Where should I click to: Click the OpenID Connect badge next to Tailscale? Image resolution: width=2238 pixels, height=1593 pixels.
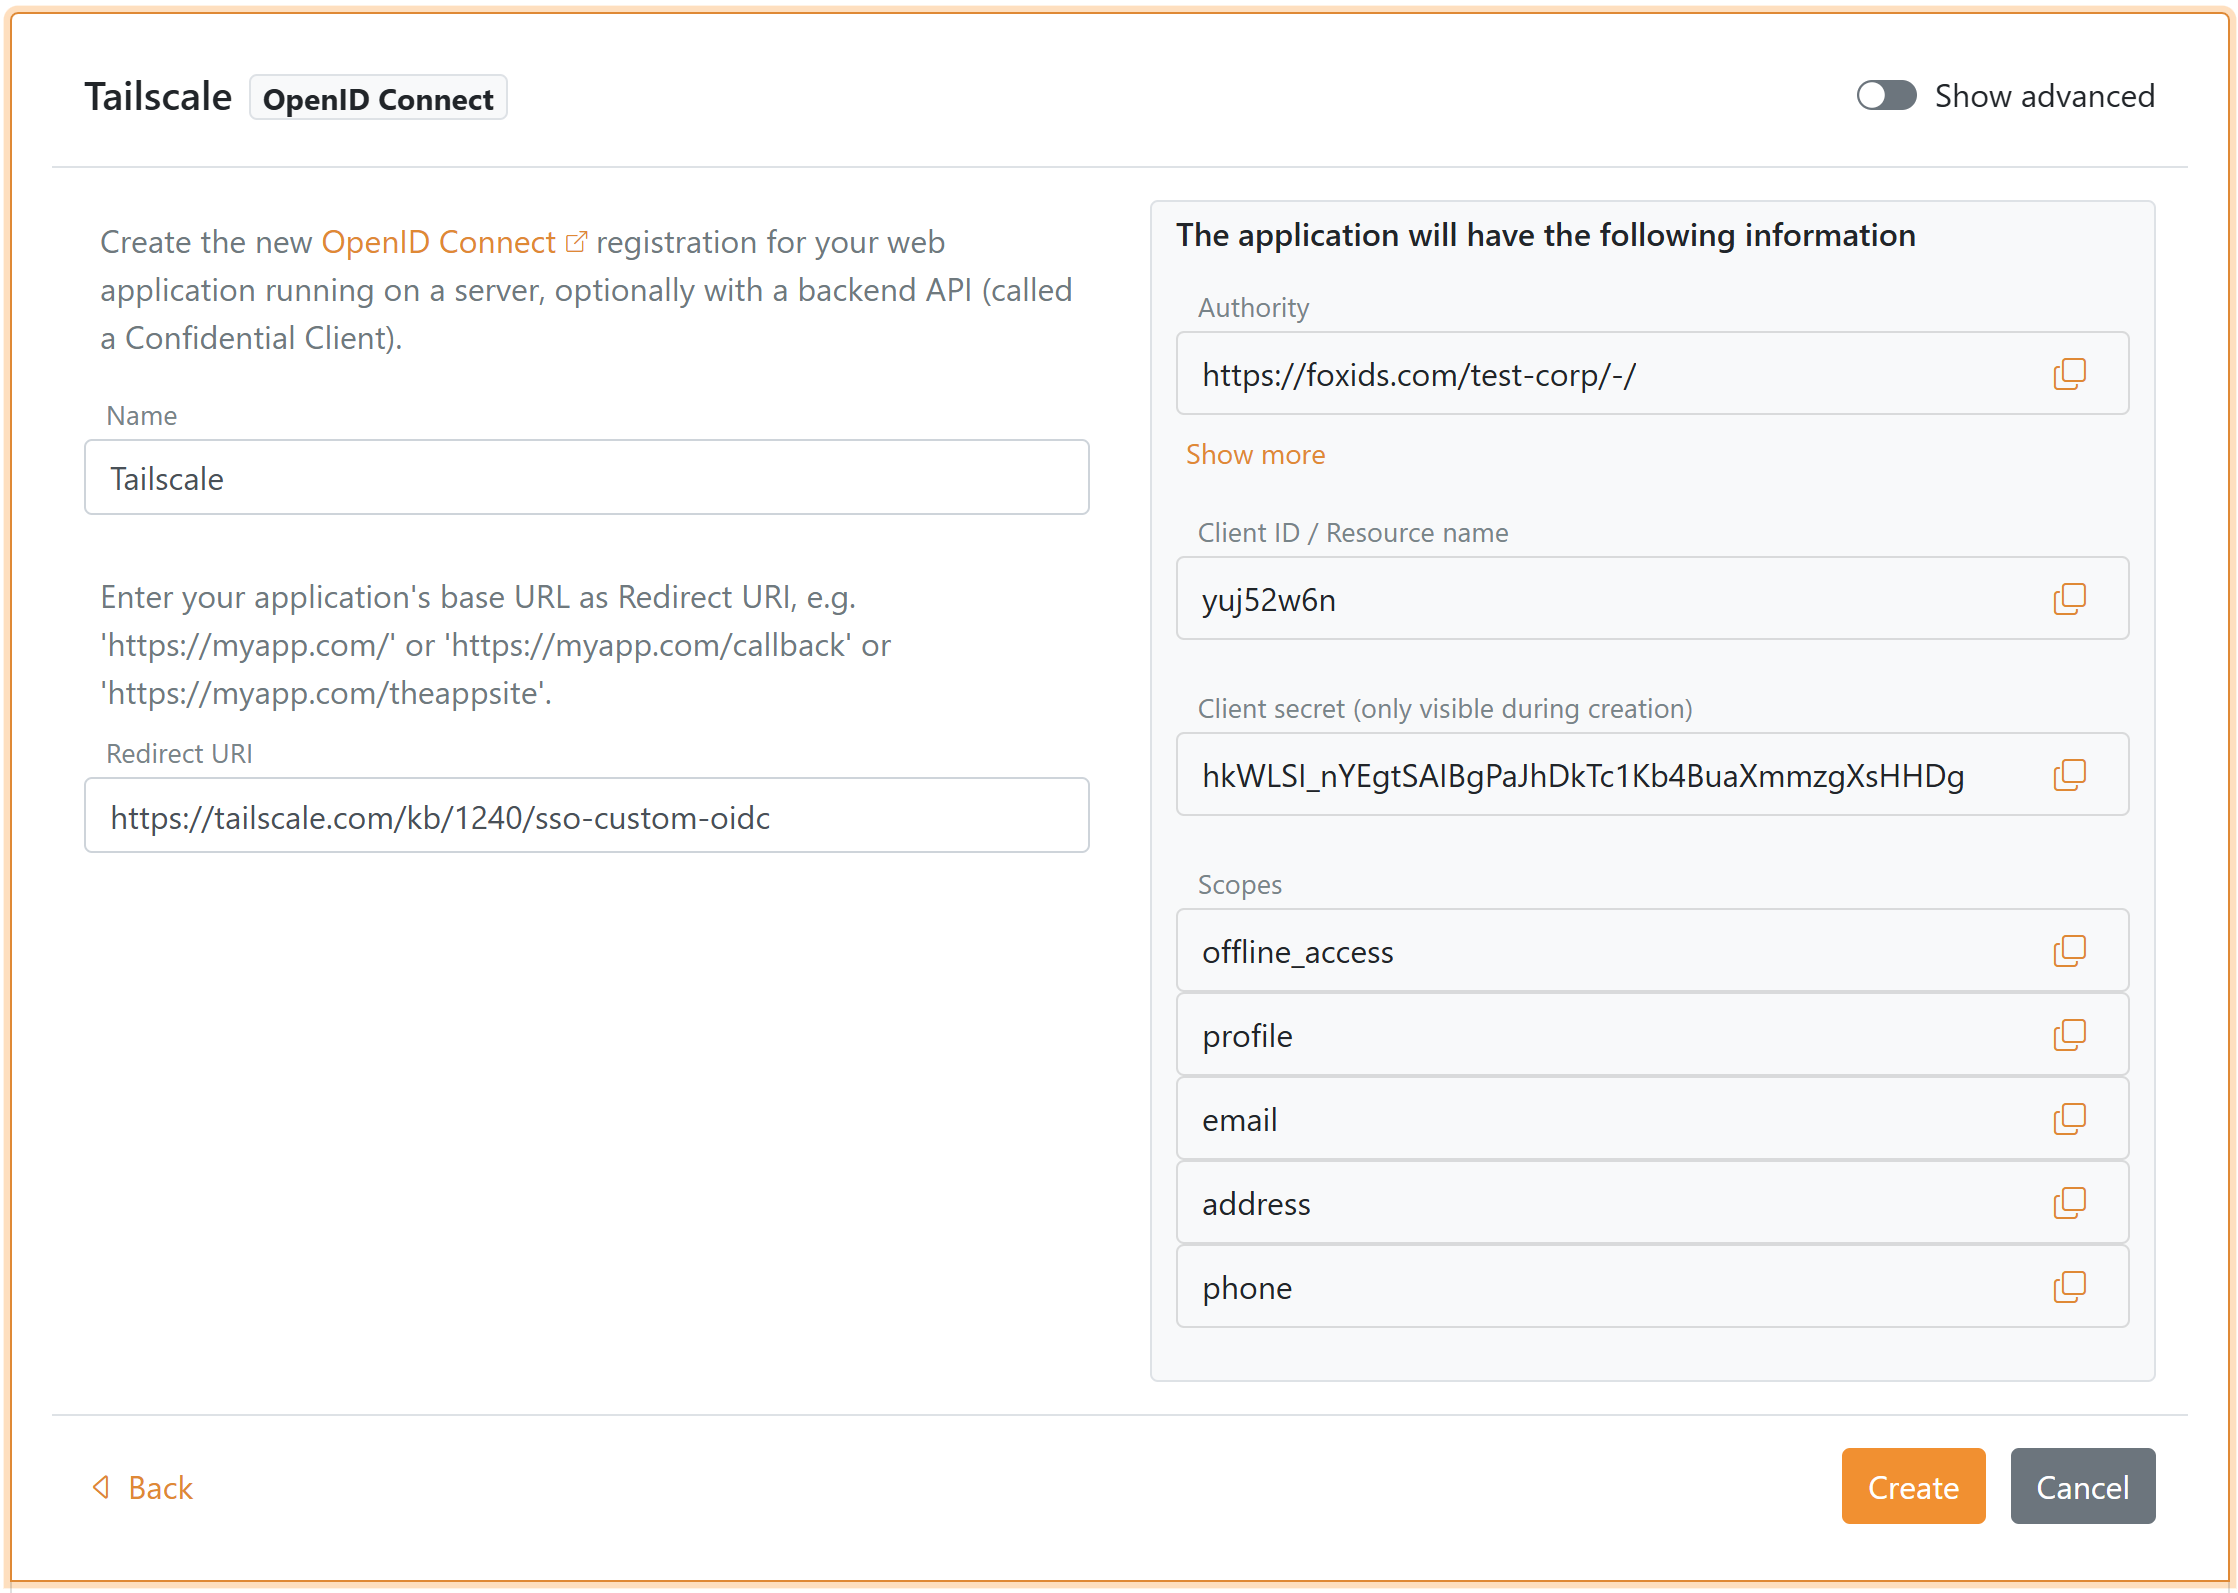pos(378,97)
